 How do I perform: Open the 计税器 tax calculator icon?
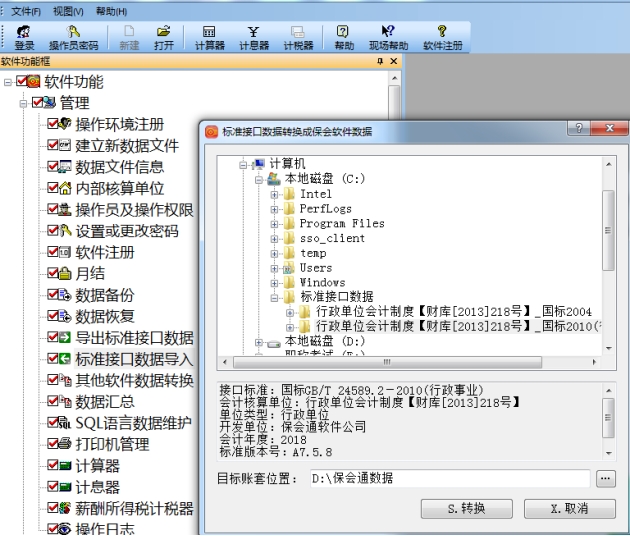tap(298, 37)
